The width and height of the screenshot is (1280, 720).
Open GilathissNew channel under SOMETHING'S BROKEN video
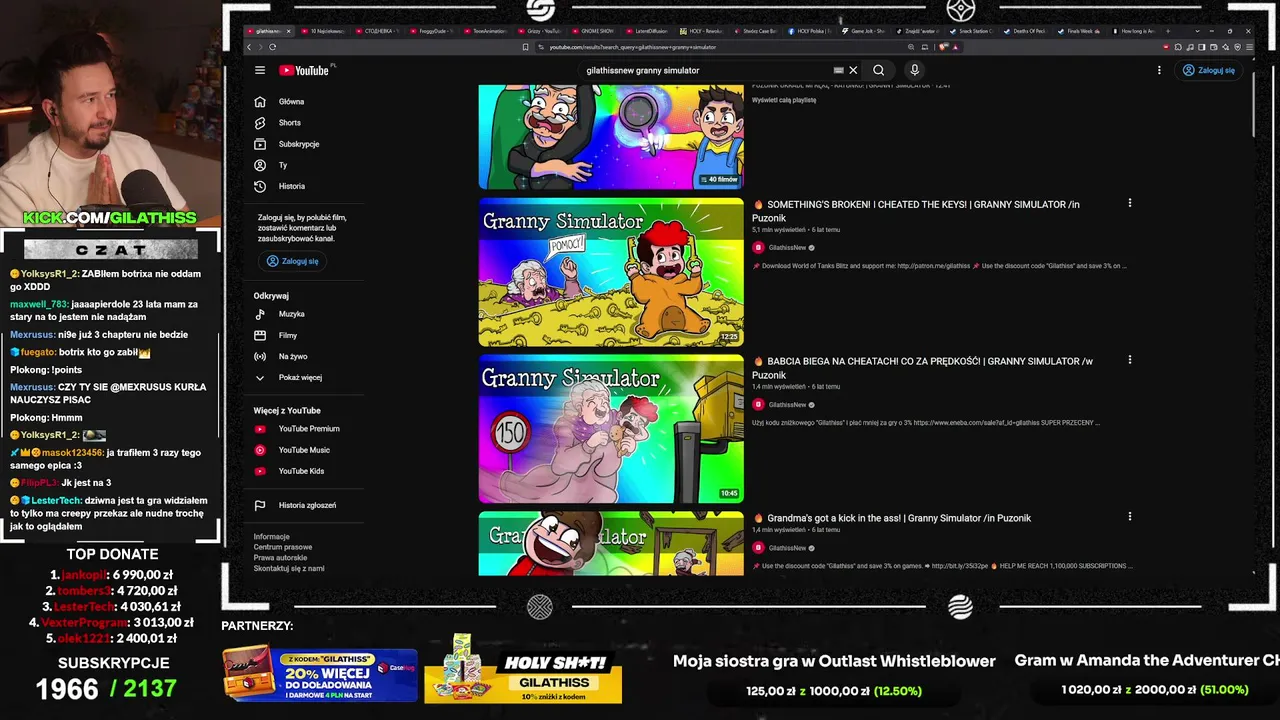coord(786,248)
